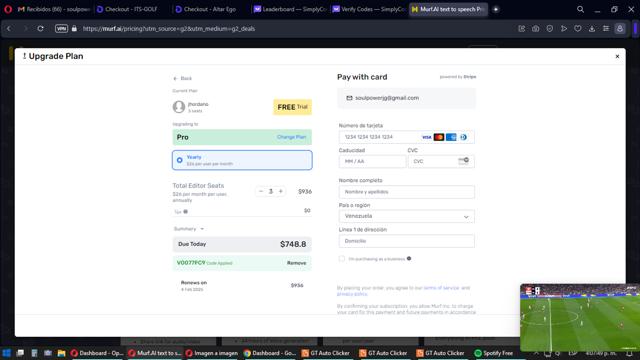
Task: Click the Caducidad MM / AA field
Action: coord(372,161)
